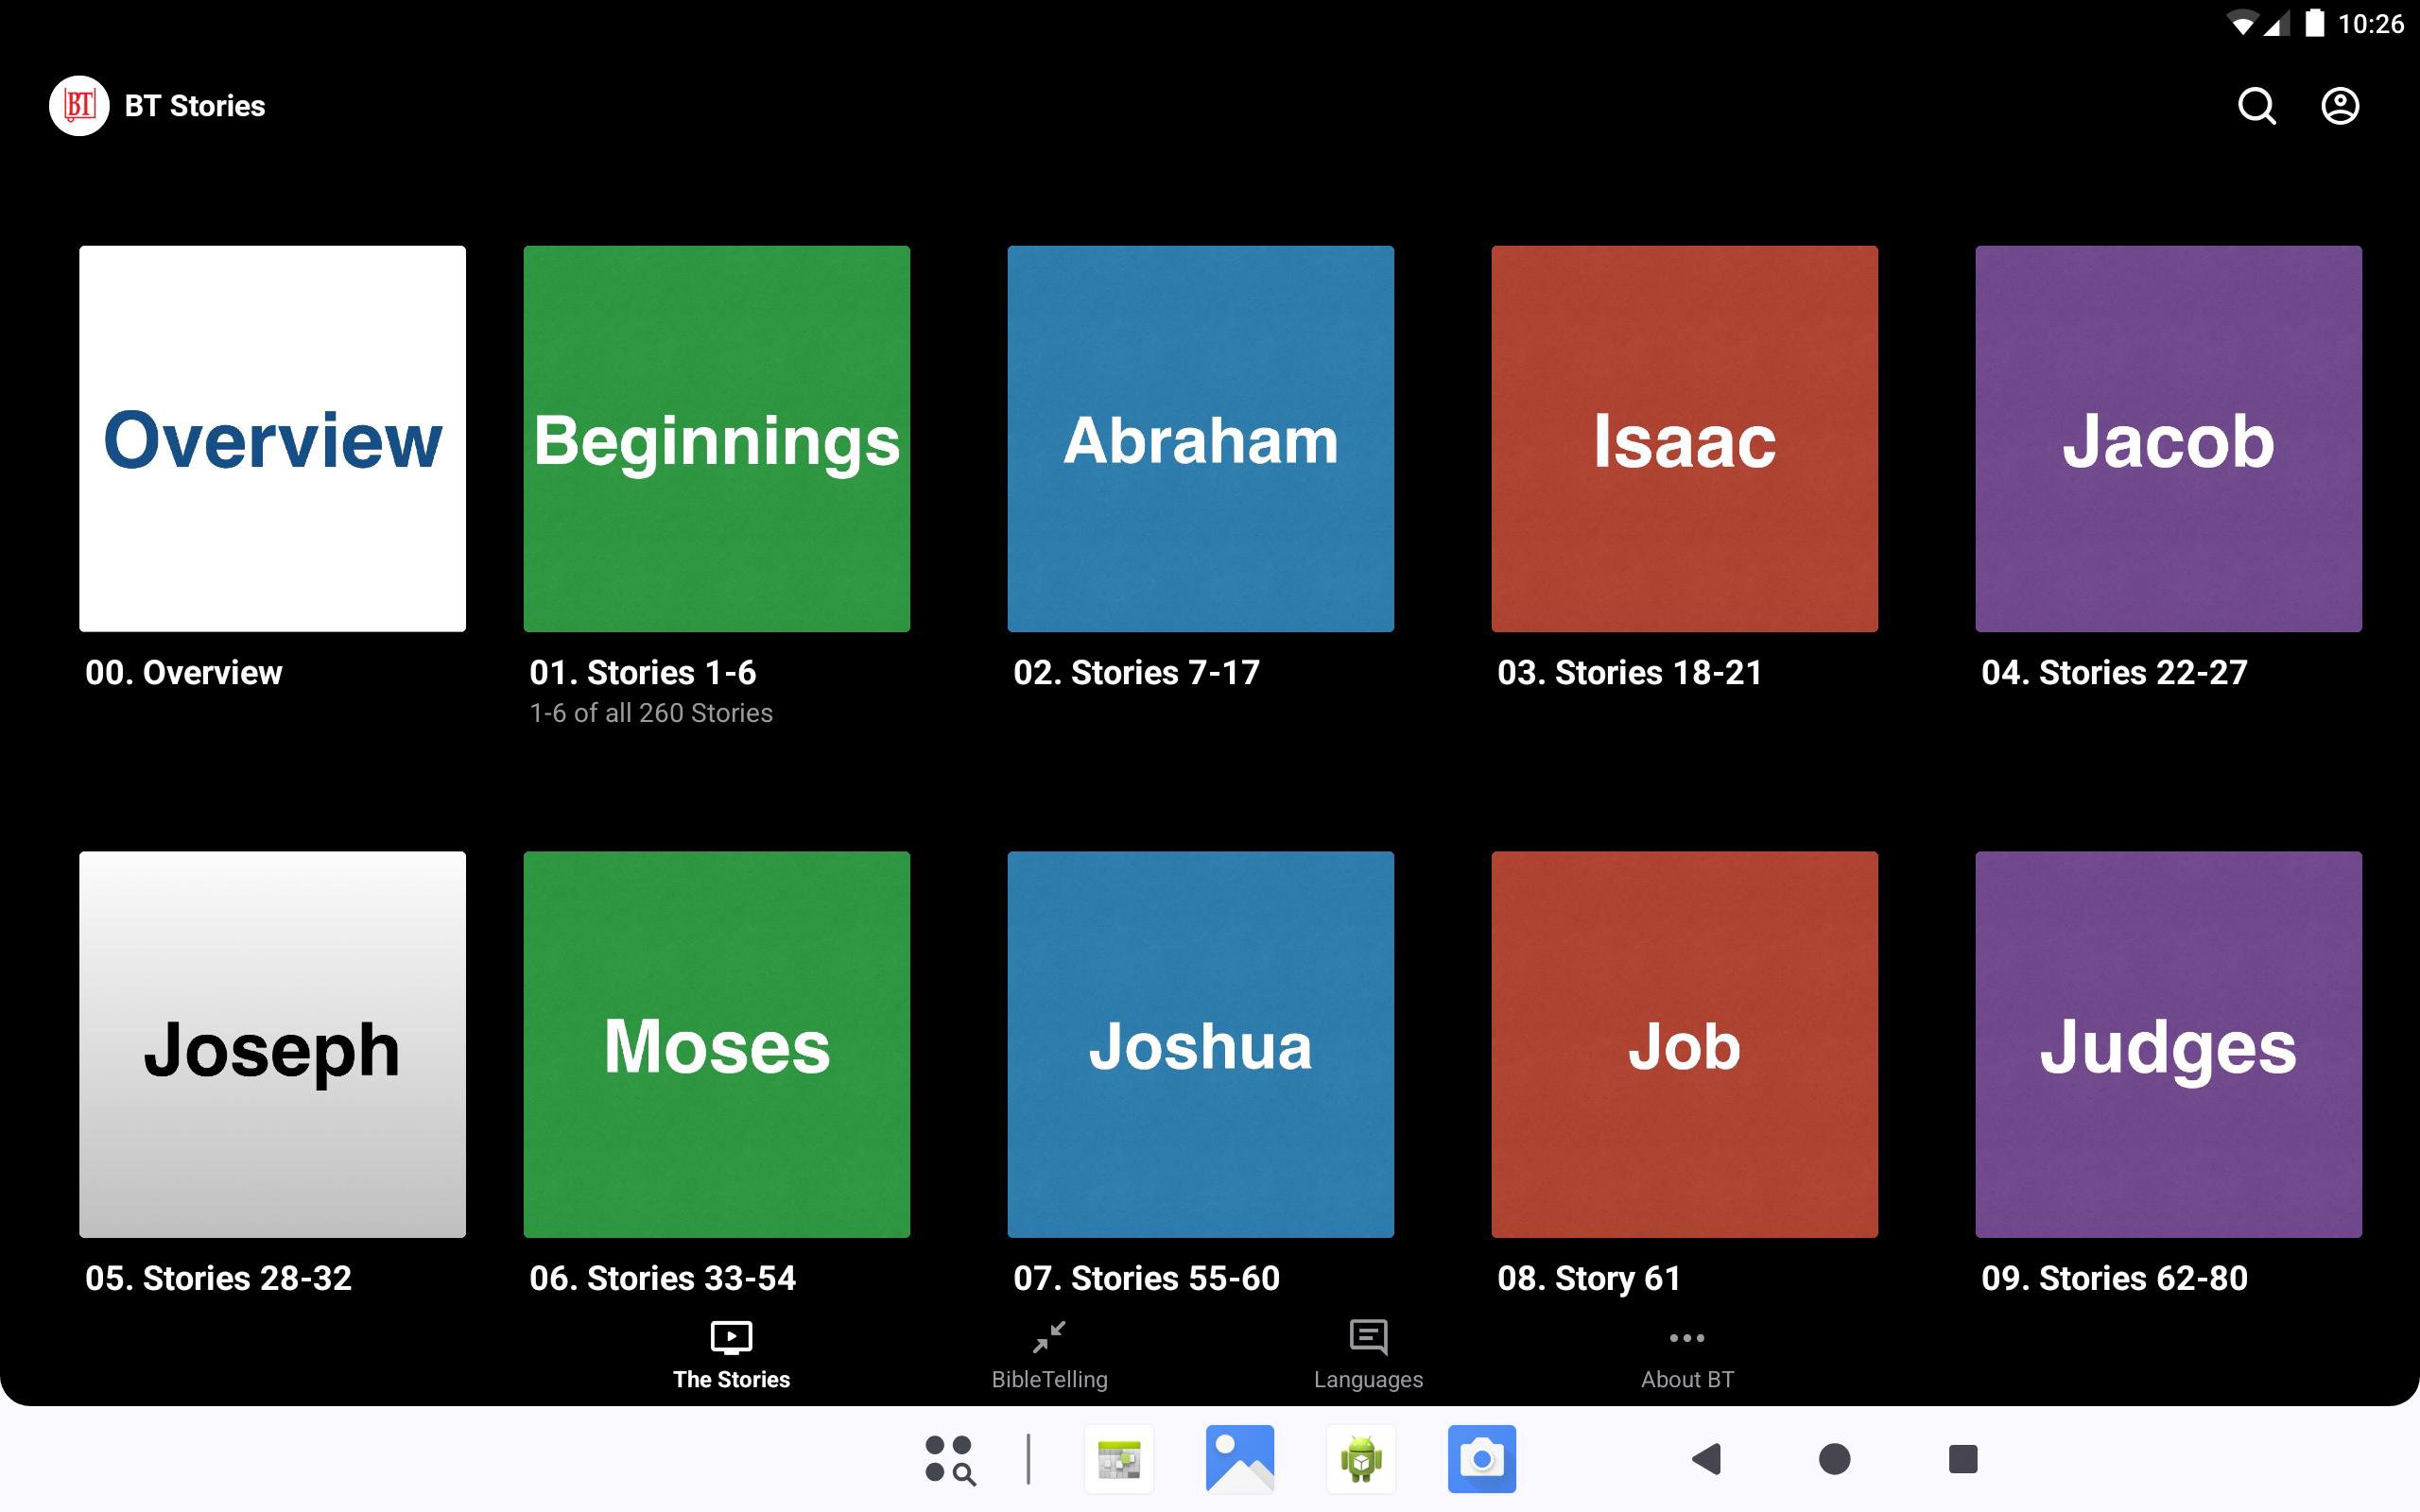
Task: Switch to the BibleTelling tab
Action: coord(1049,1355)
